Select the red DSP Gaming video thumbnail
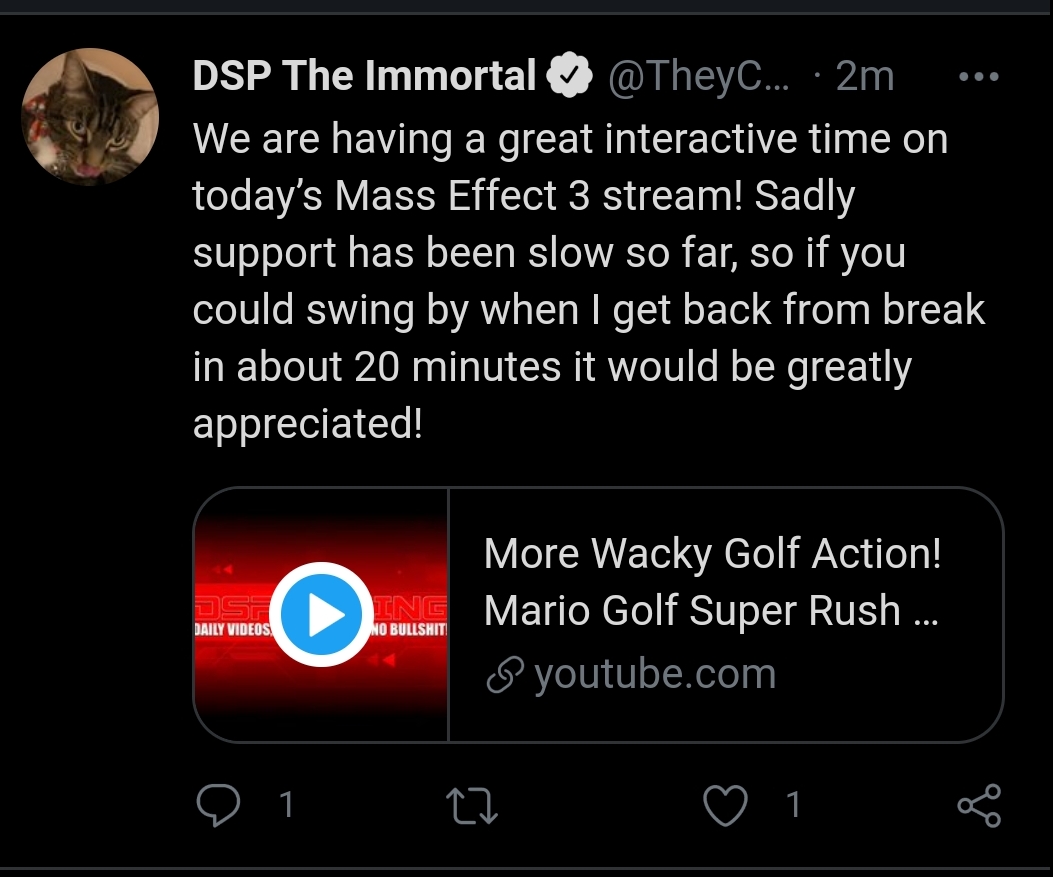1053x877 pixels. (321, 614)
